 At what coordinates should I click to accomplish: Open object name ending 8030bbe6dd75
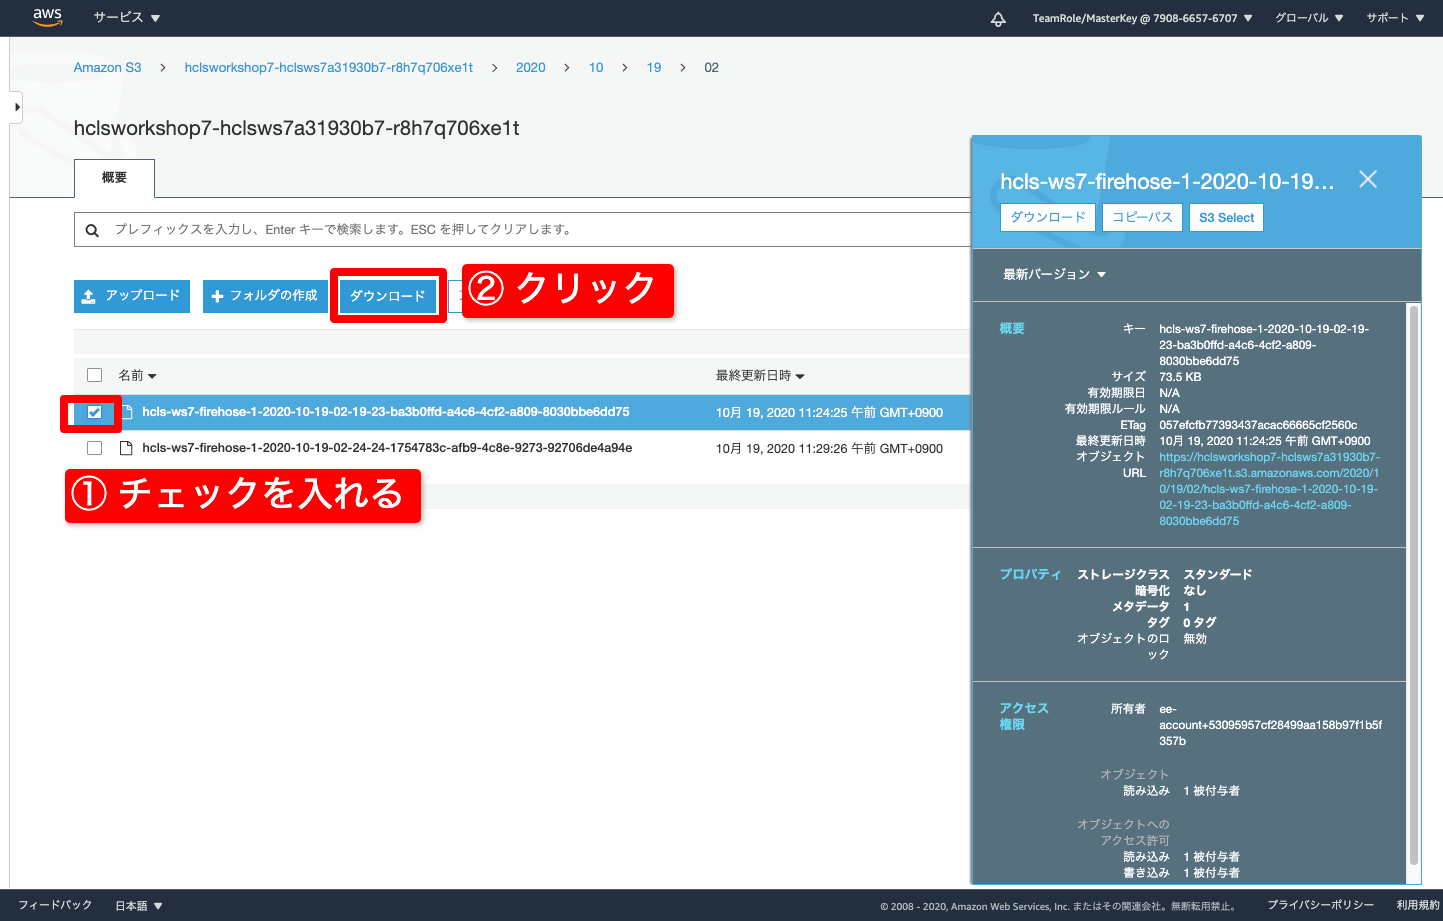[385, 412]
